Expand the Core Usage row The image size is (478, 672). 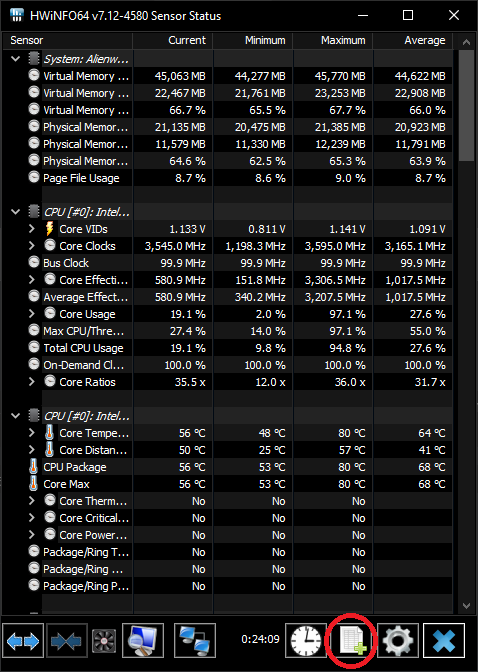tap(32, 314)
